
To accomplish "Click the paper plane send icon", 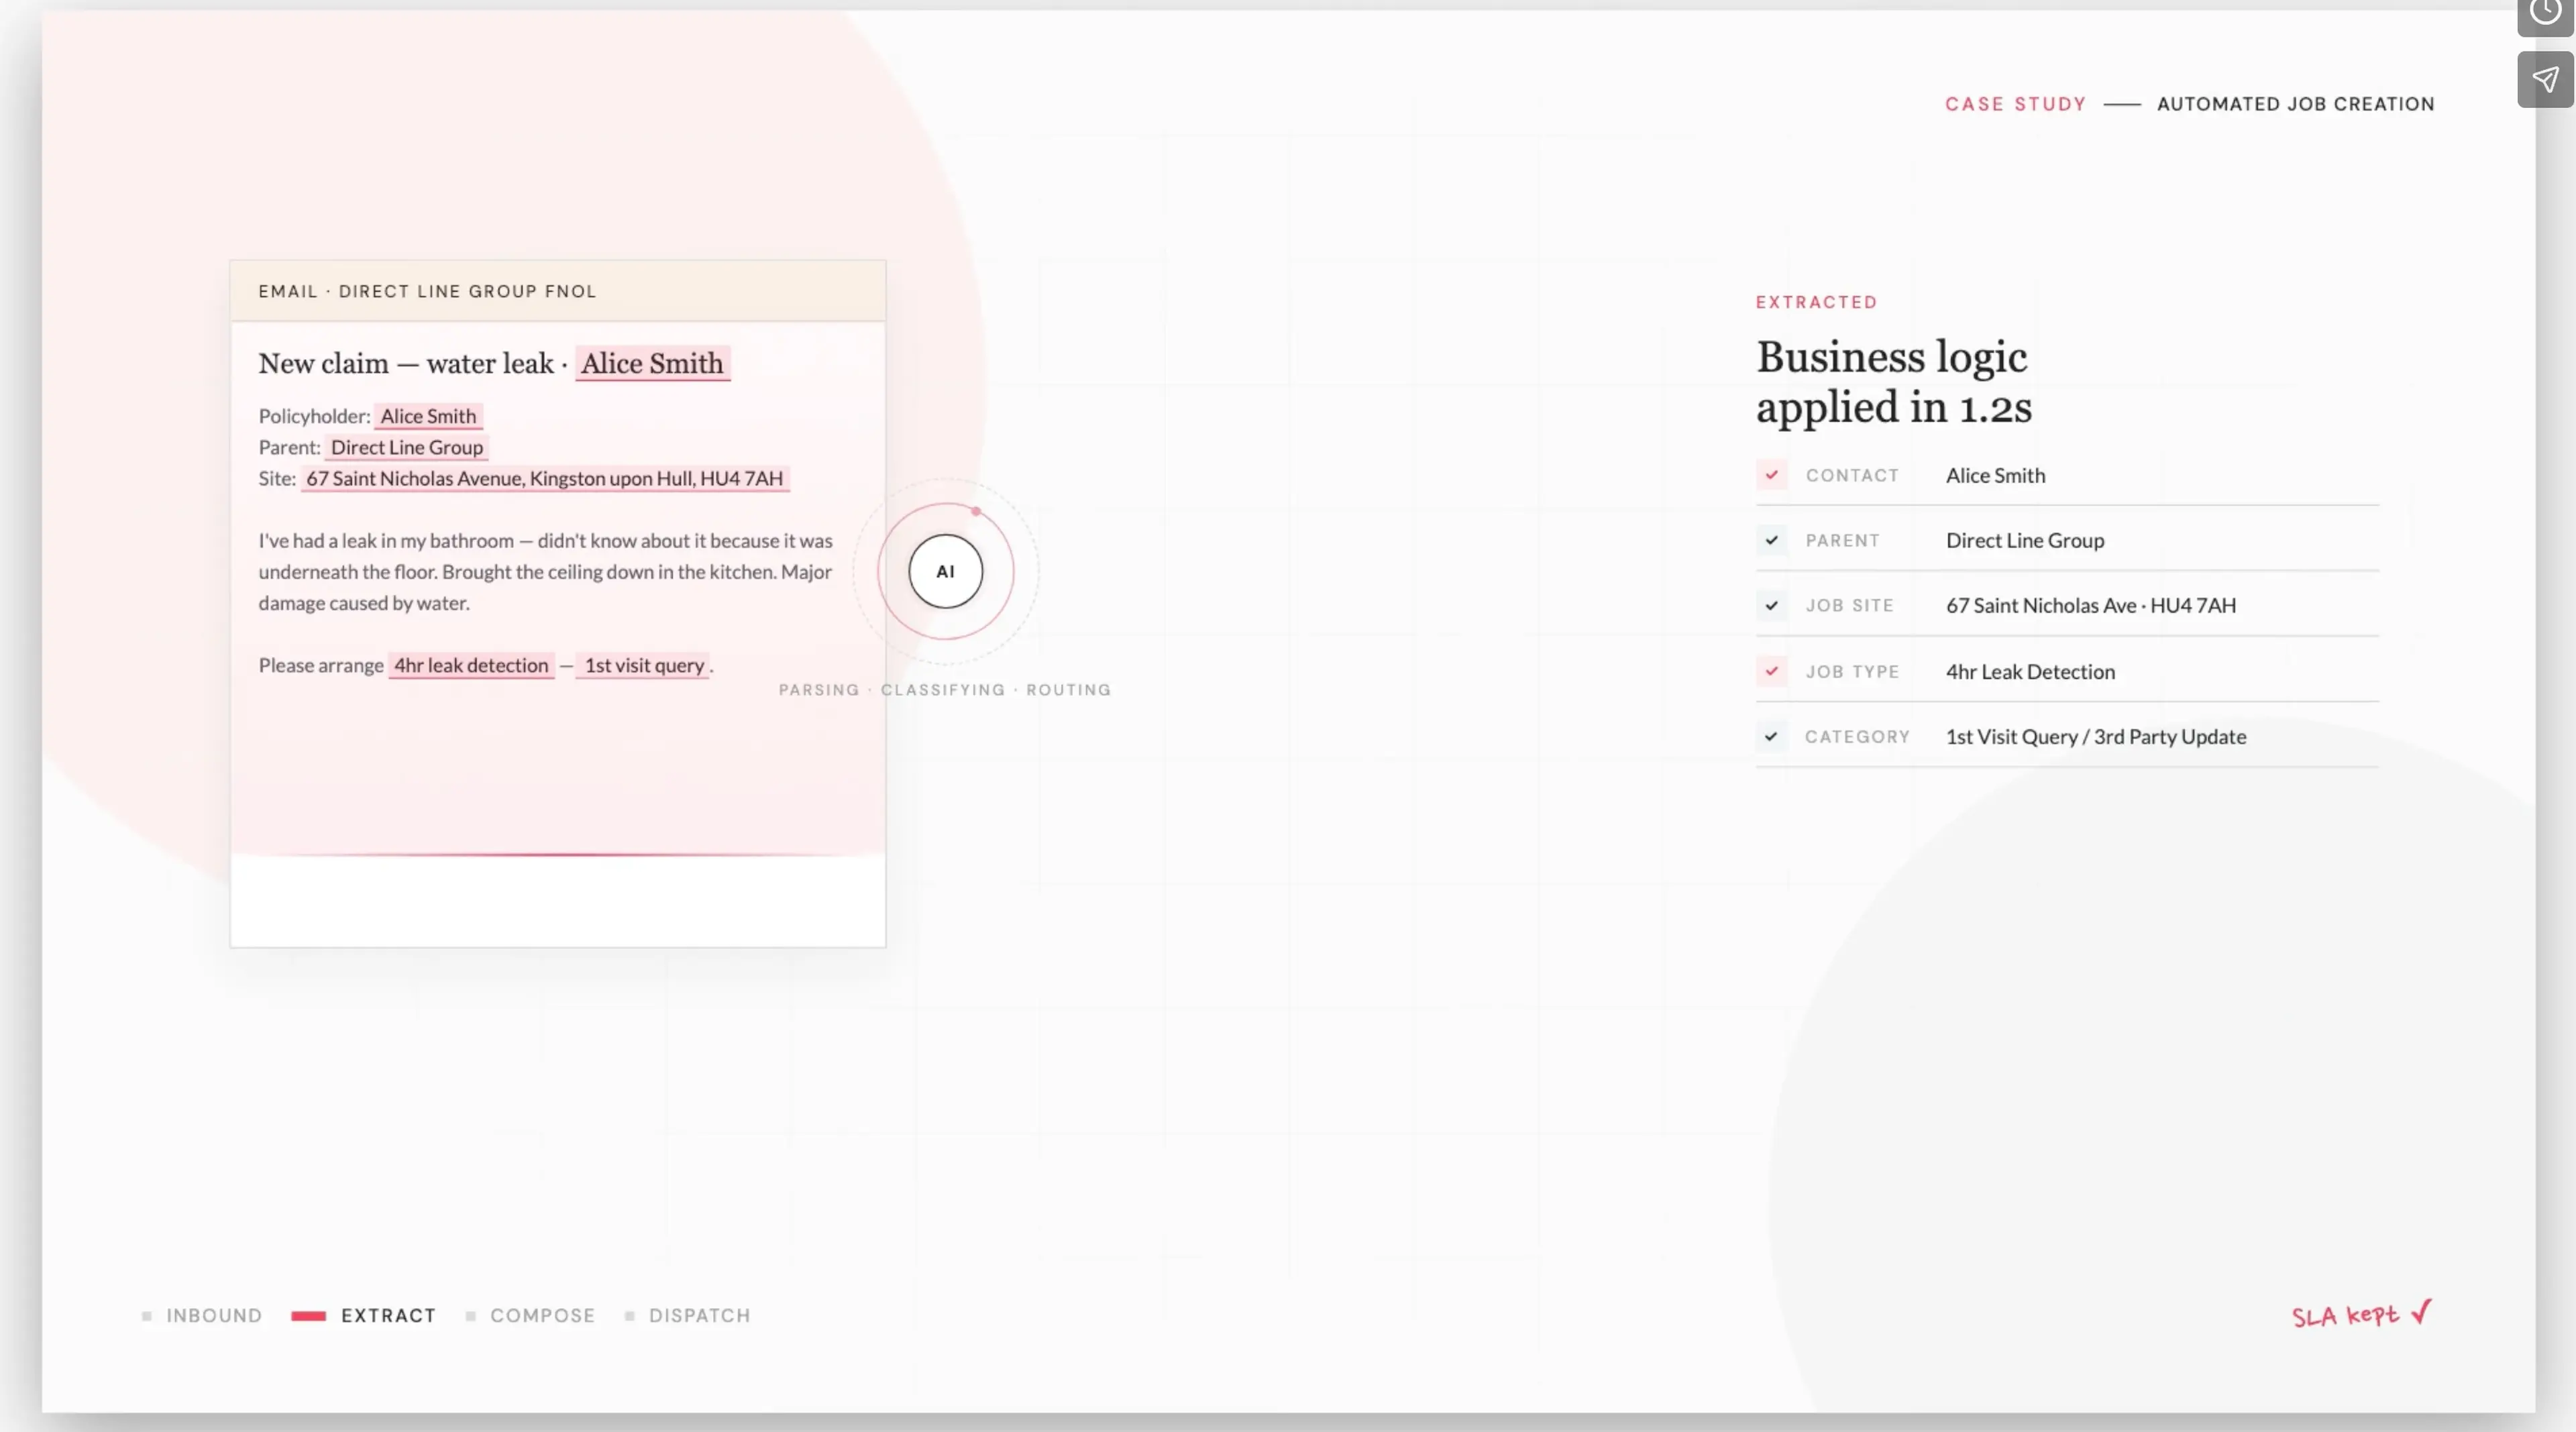I will click(x=2545, y=80).
